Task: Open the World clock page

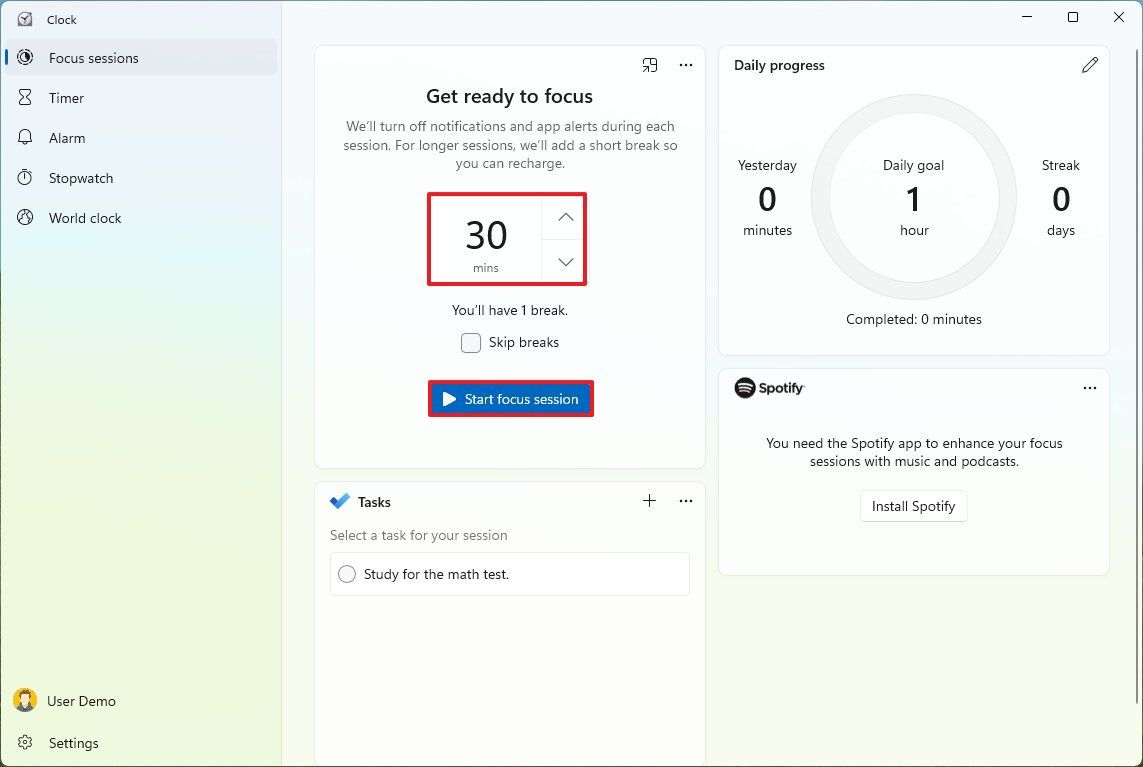Action: [85, 218]
